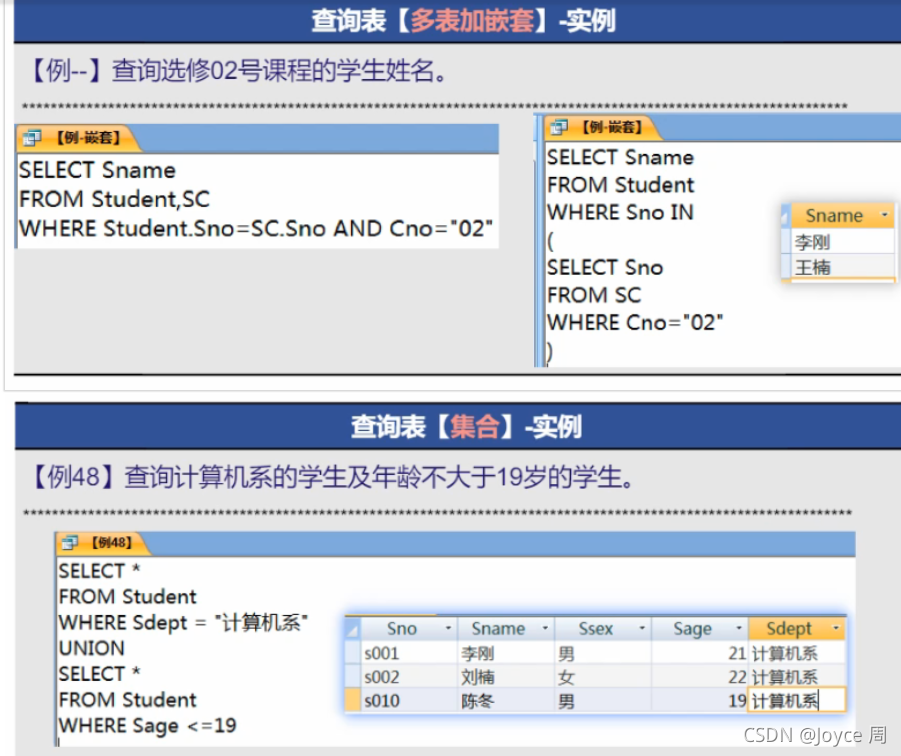Viewport: 901px width, 756px height.
Task: Click row selector beside 王楠 in Sname result
Action: (x=786, y=267)
